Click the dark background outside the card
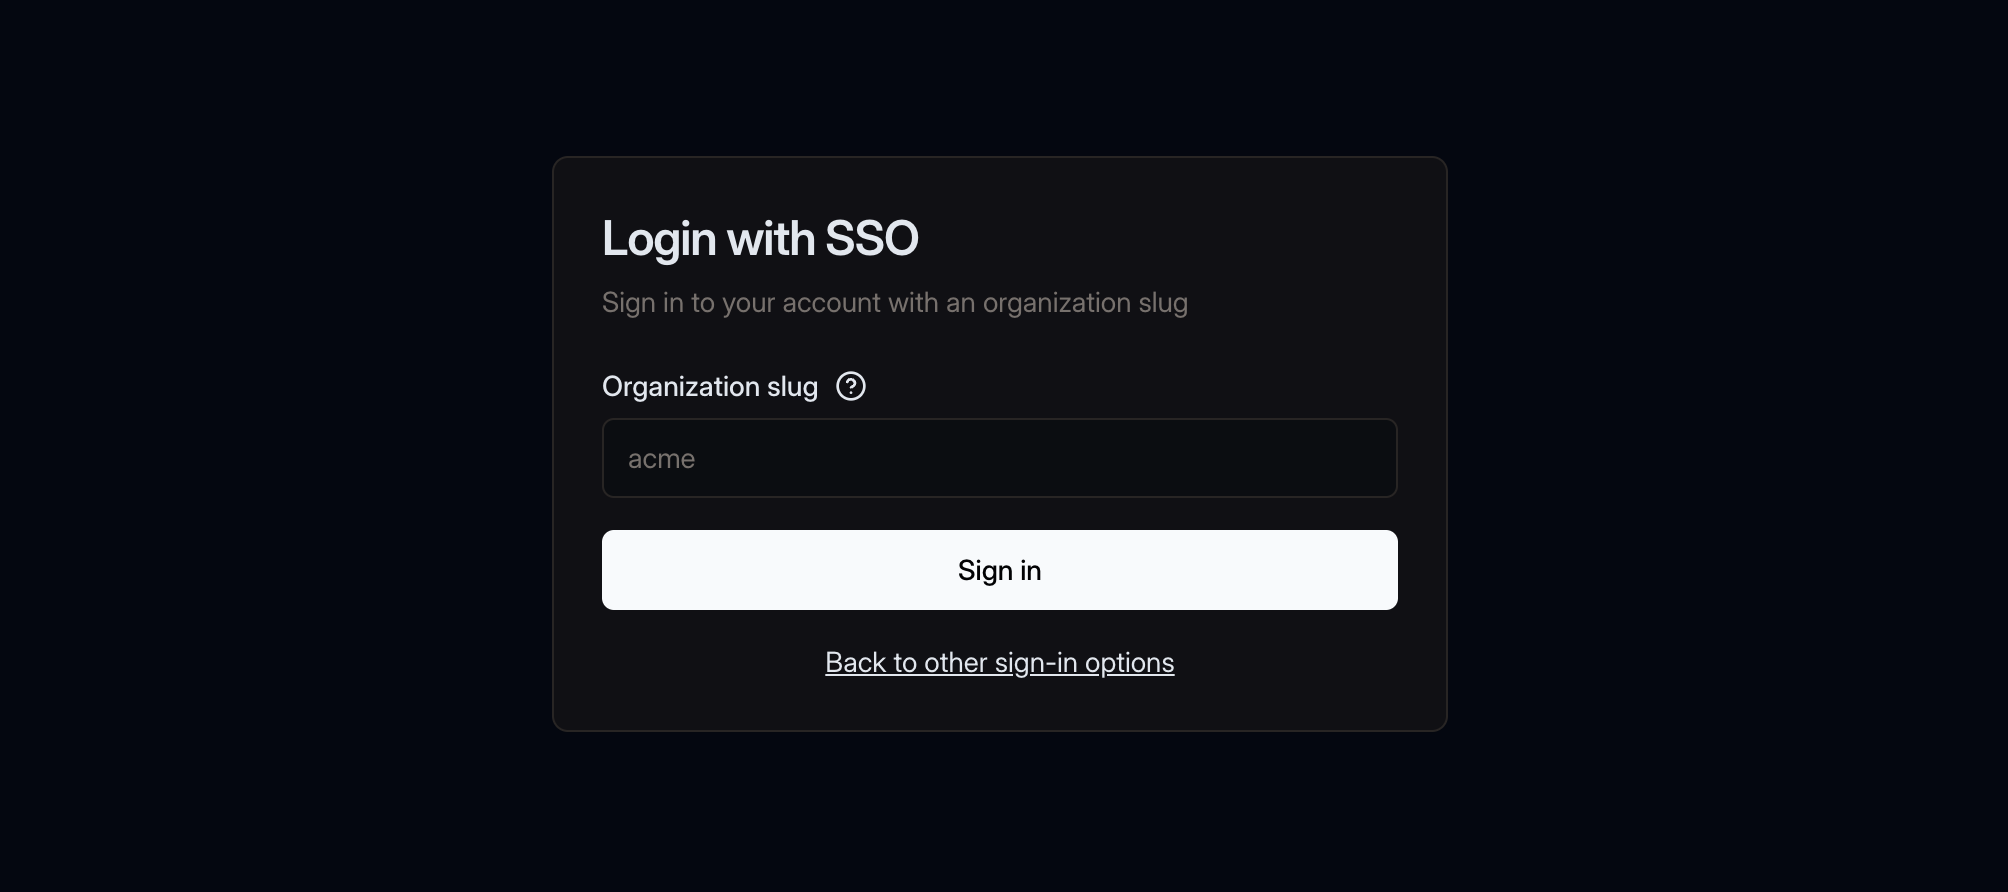Viewport: 2008px width, 892px height. coord(250,446)
